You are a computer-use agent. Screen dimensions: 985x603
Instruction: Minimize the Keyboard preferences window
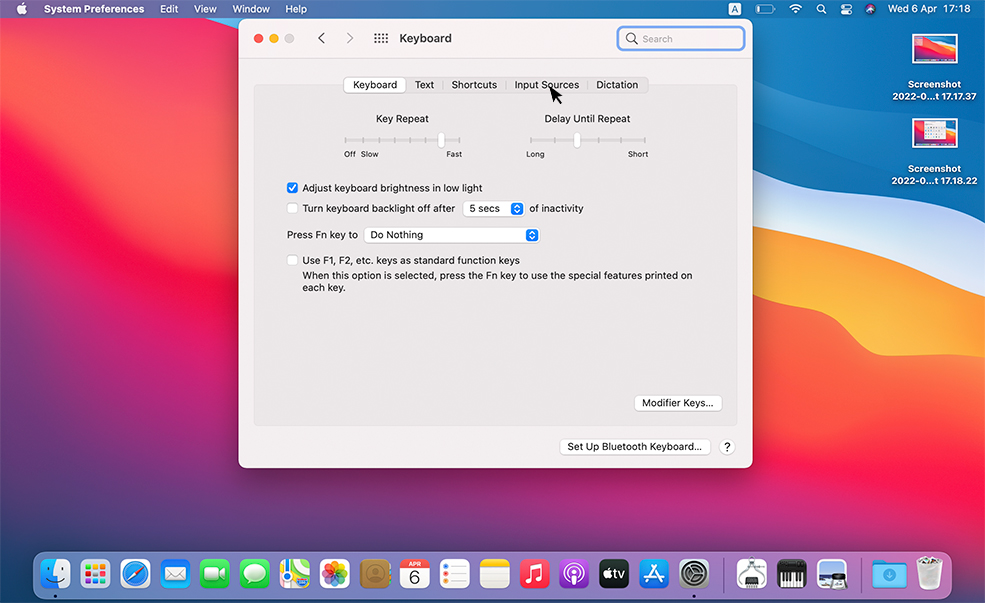click(x=274, y=38)
